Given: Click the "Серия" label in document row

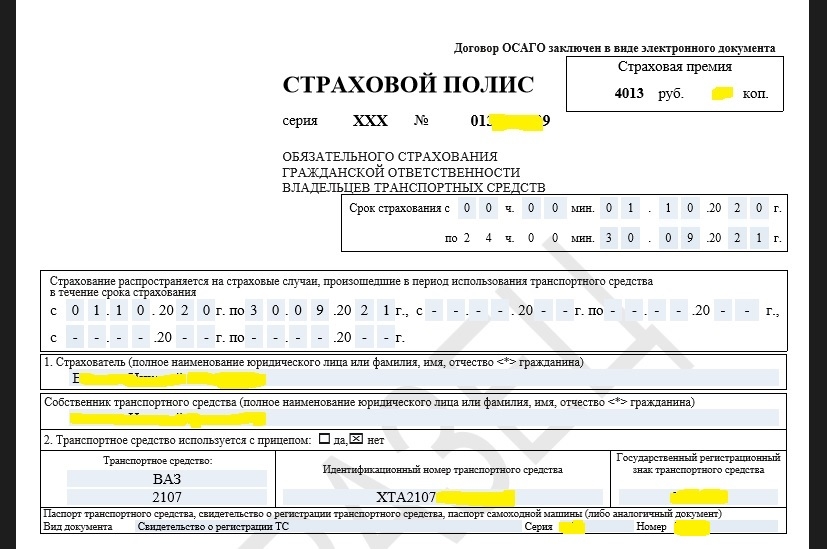Looking at the screenshot, I should click(x=538, y=526).
